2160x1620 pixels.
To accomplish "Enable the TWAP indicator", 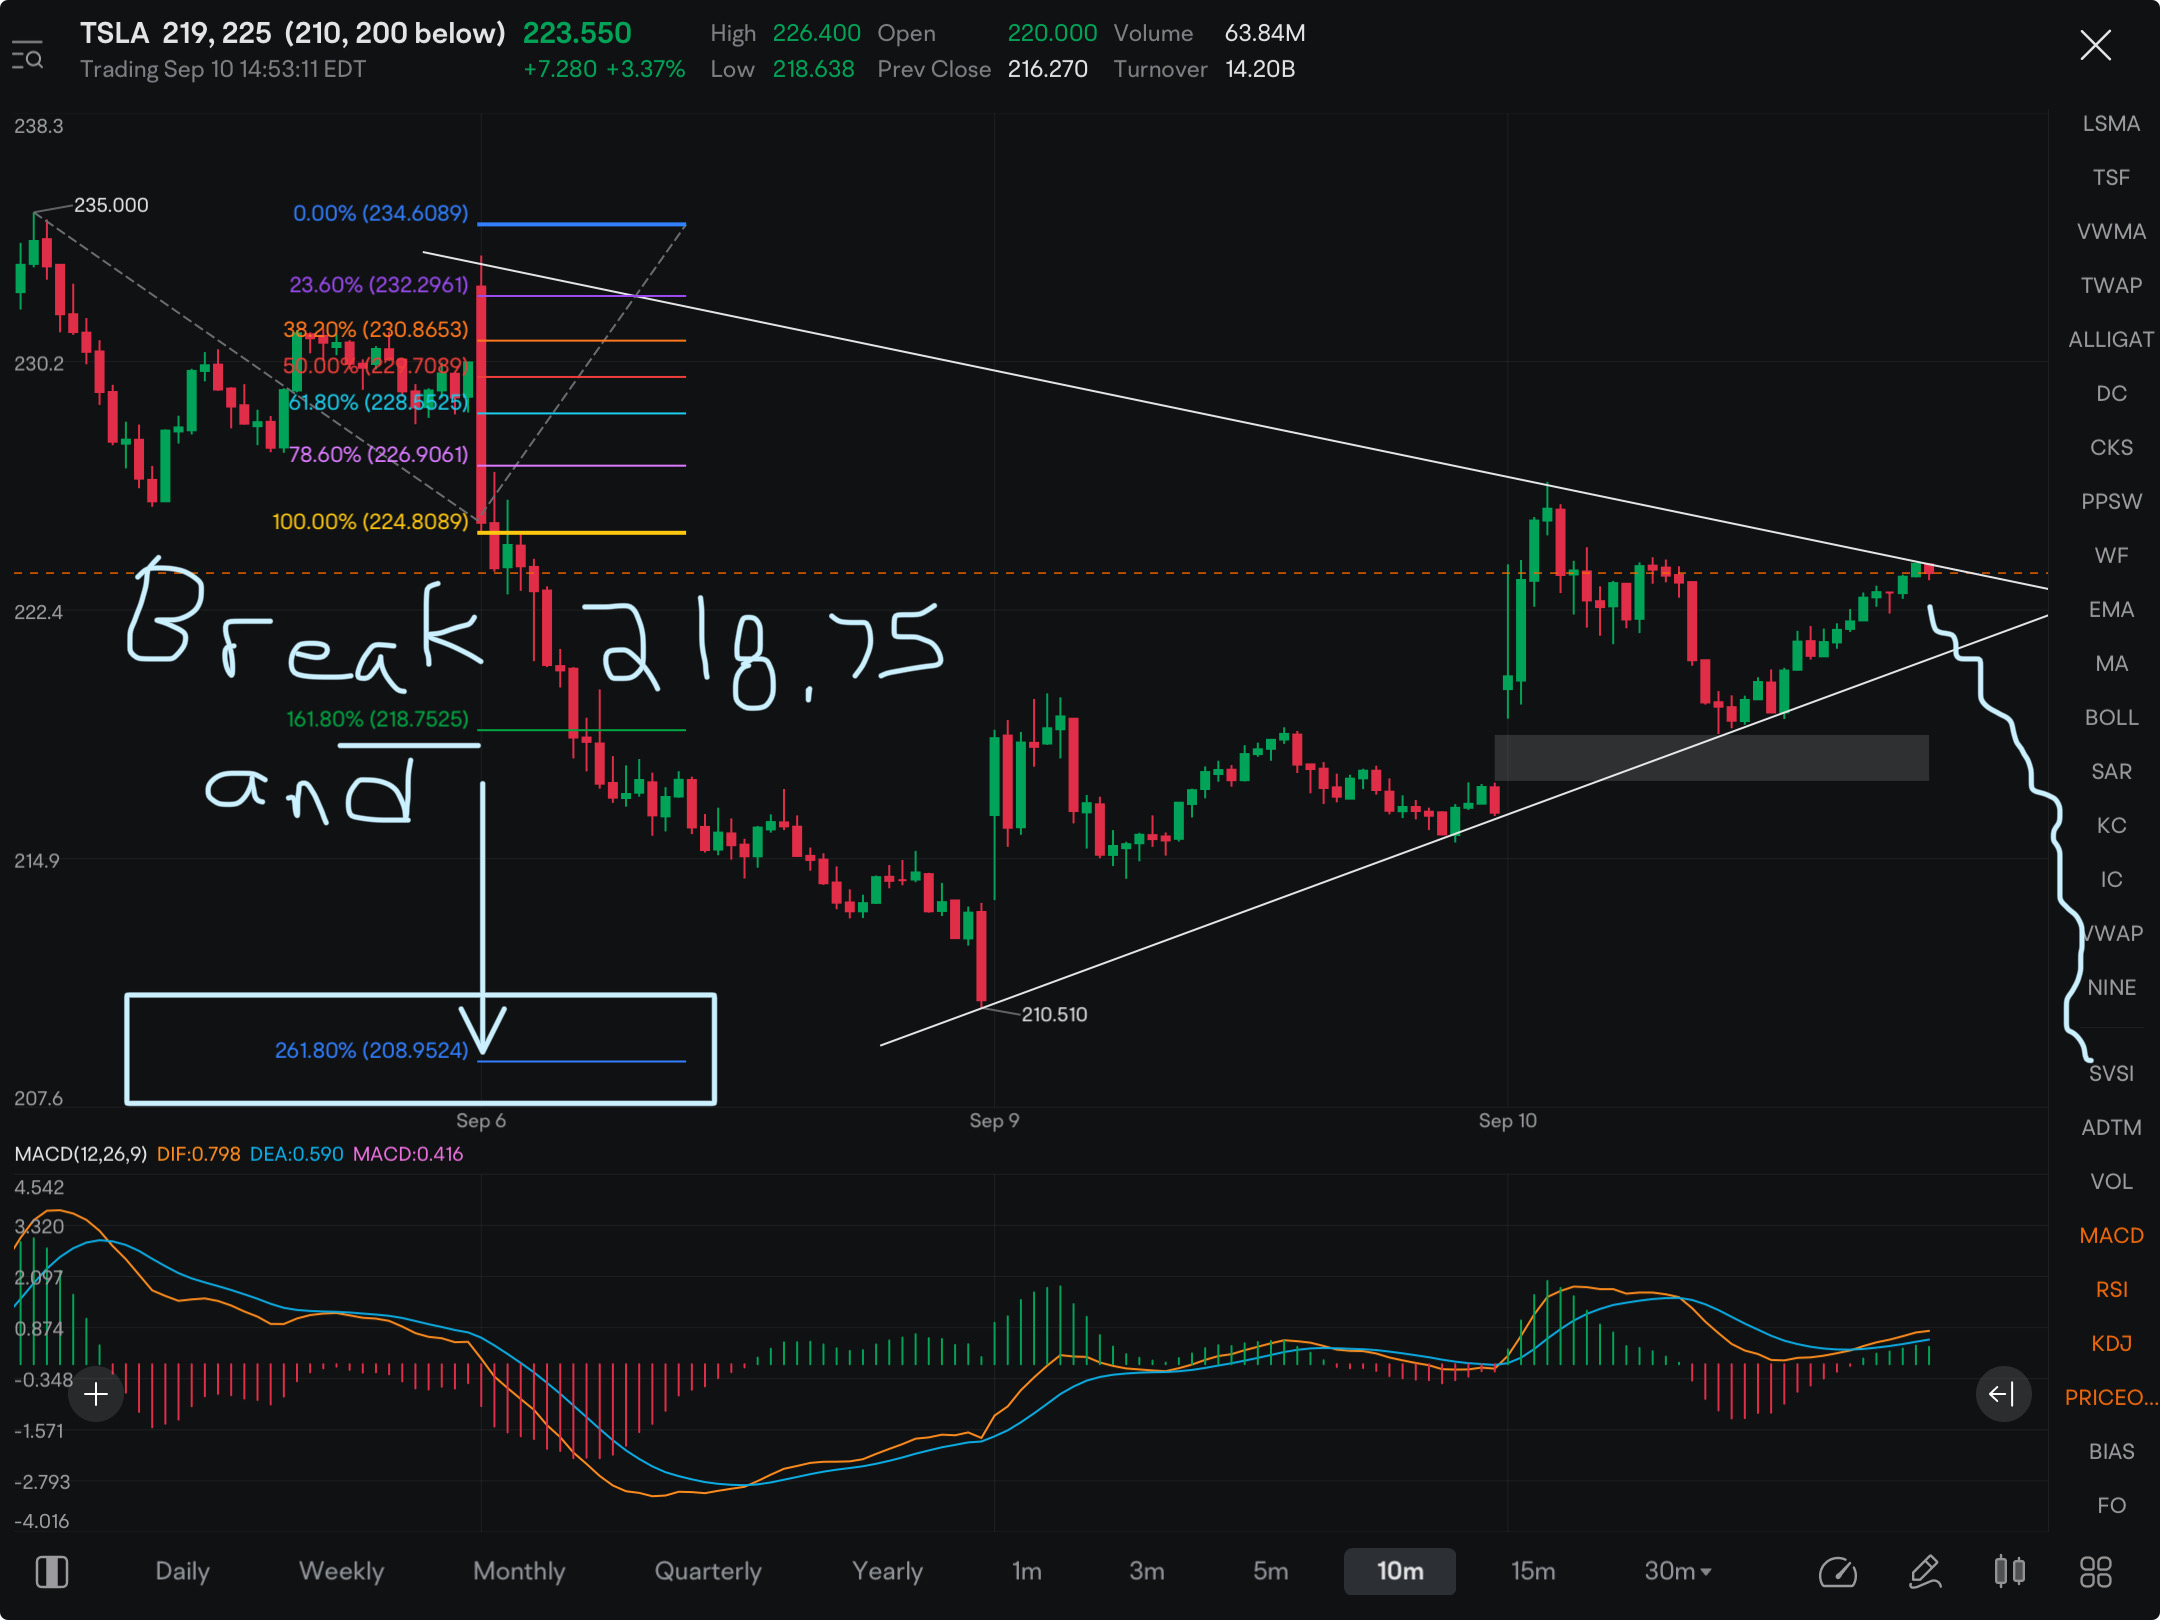I will [x=2111, y=286].
